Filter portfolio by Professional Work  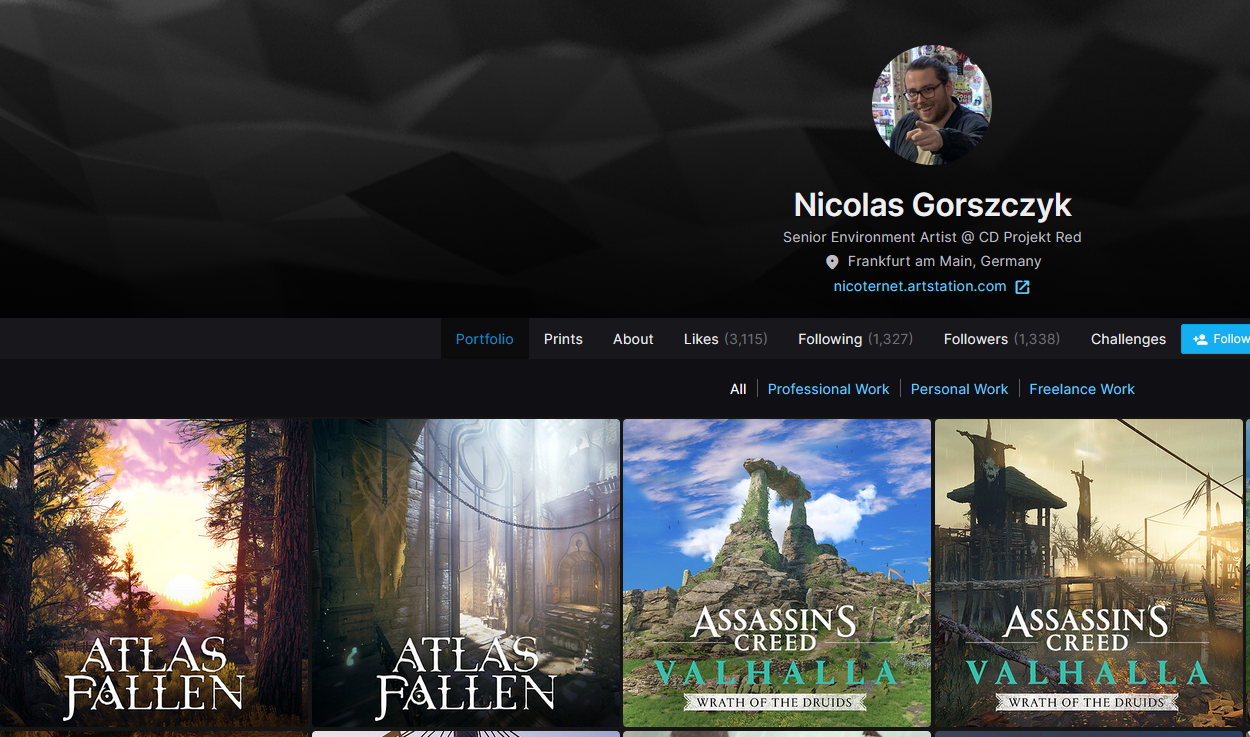click(828, 389)
